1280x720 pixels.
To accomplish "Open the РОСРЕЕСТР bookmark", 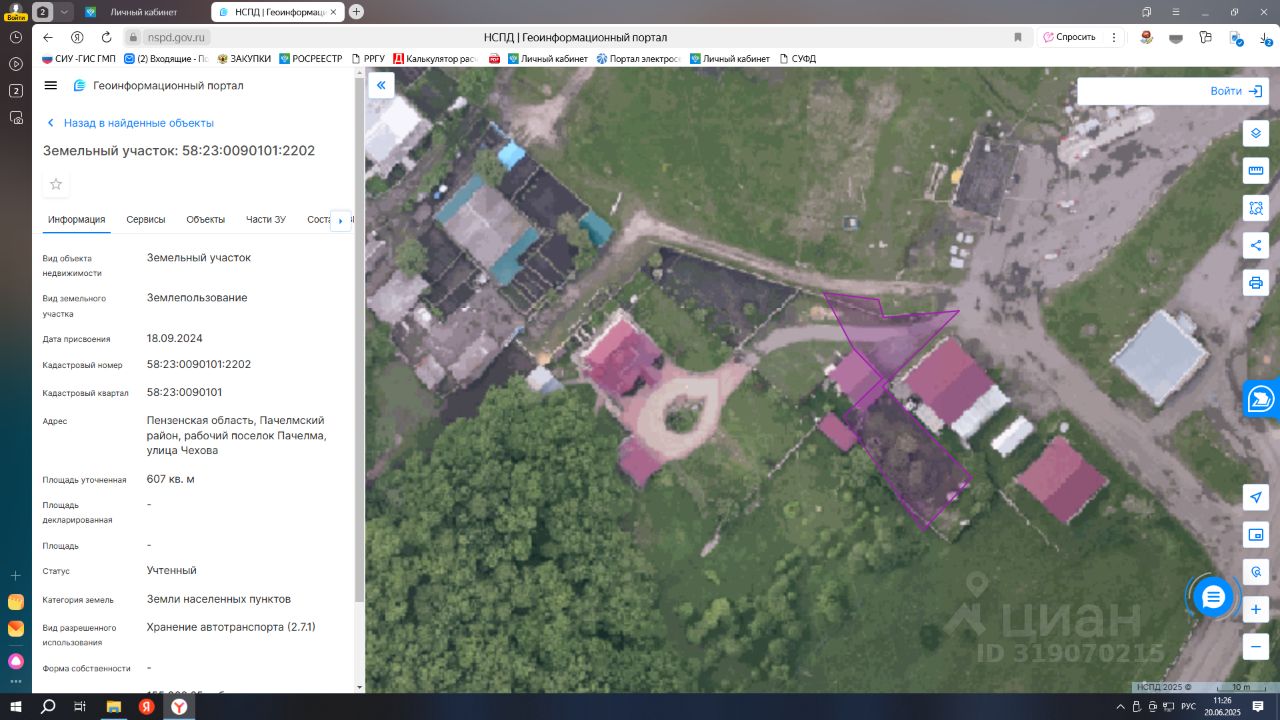I will [312, 59].
